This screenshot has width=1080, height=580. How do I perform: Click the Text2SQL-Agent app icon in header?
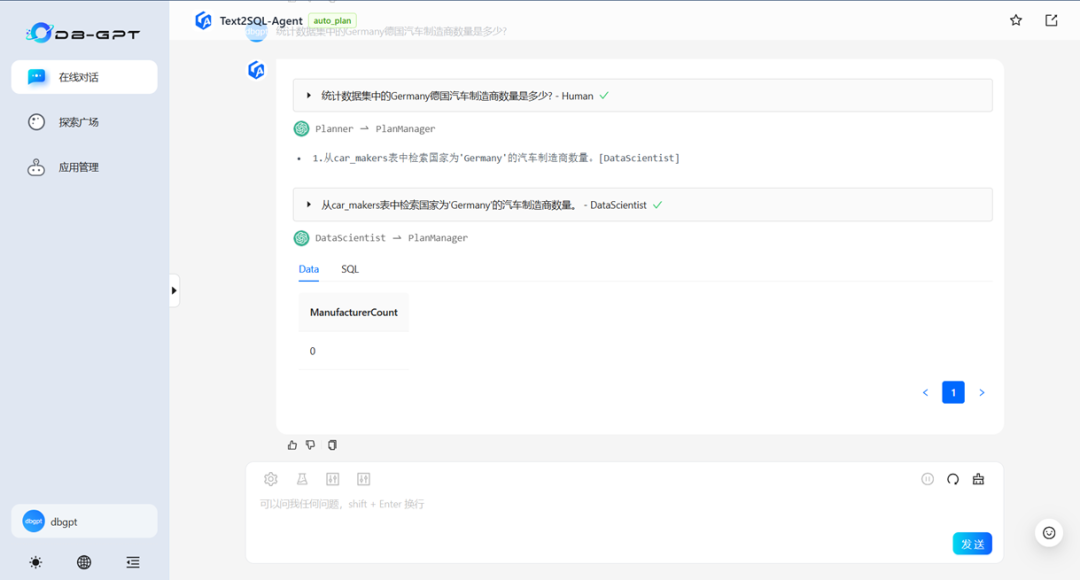coord(203,21)
